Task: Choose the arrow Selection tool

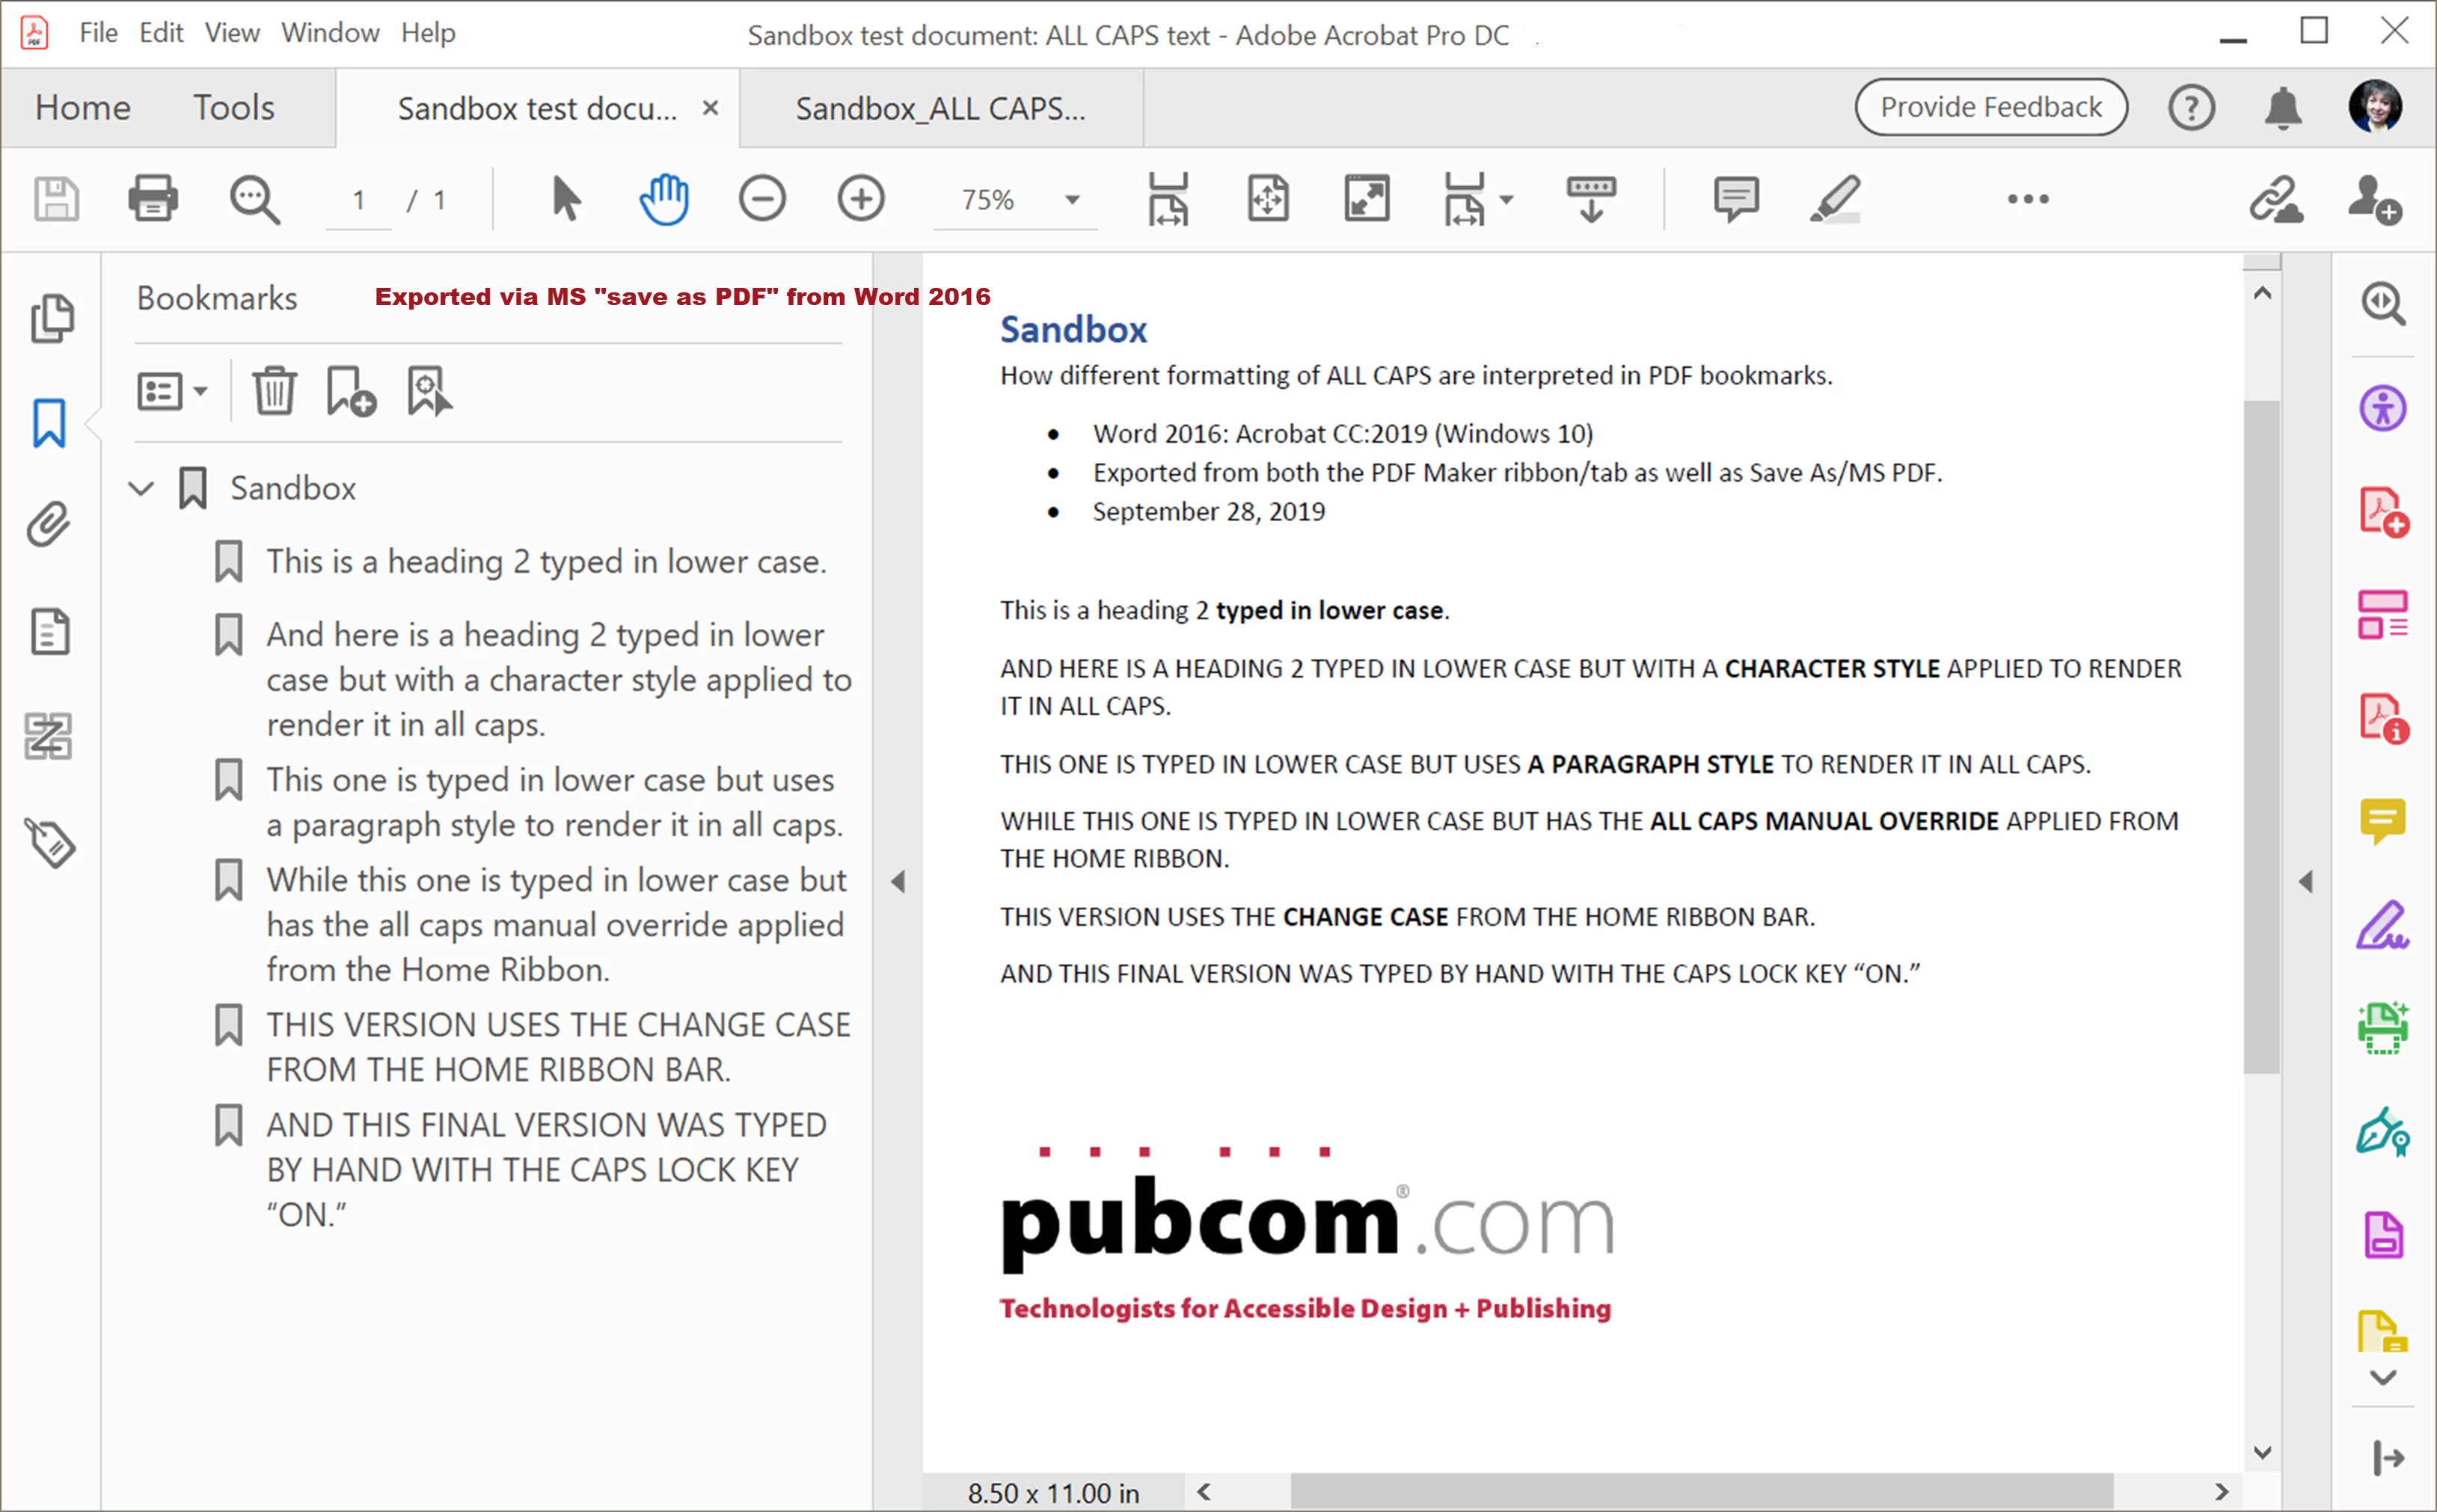Action: point(565,198)
